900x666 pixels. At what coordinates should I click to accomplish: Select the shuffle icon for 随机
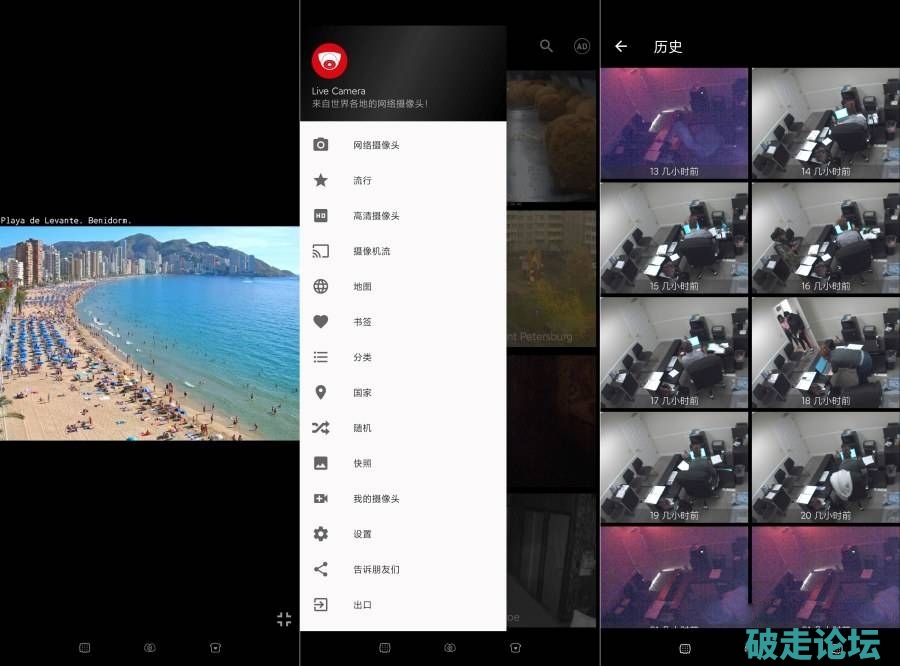(320, 428)
